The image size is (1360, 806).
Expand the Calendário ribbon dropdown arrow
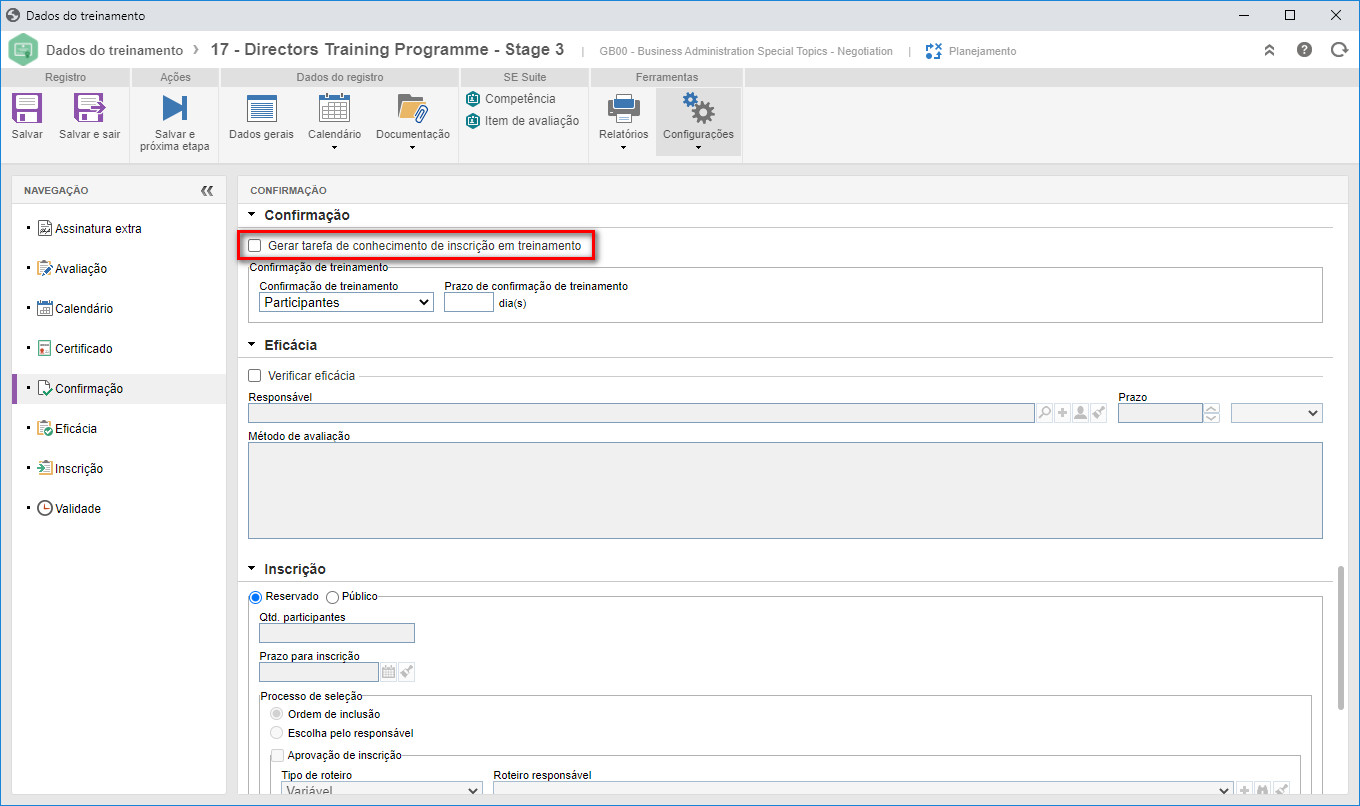coord(334,148)
